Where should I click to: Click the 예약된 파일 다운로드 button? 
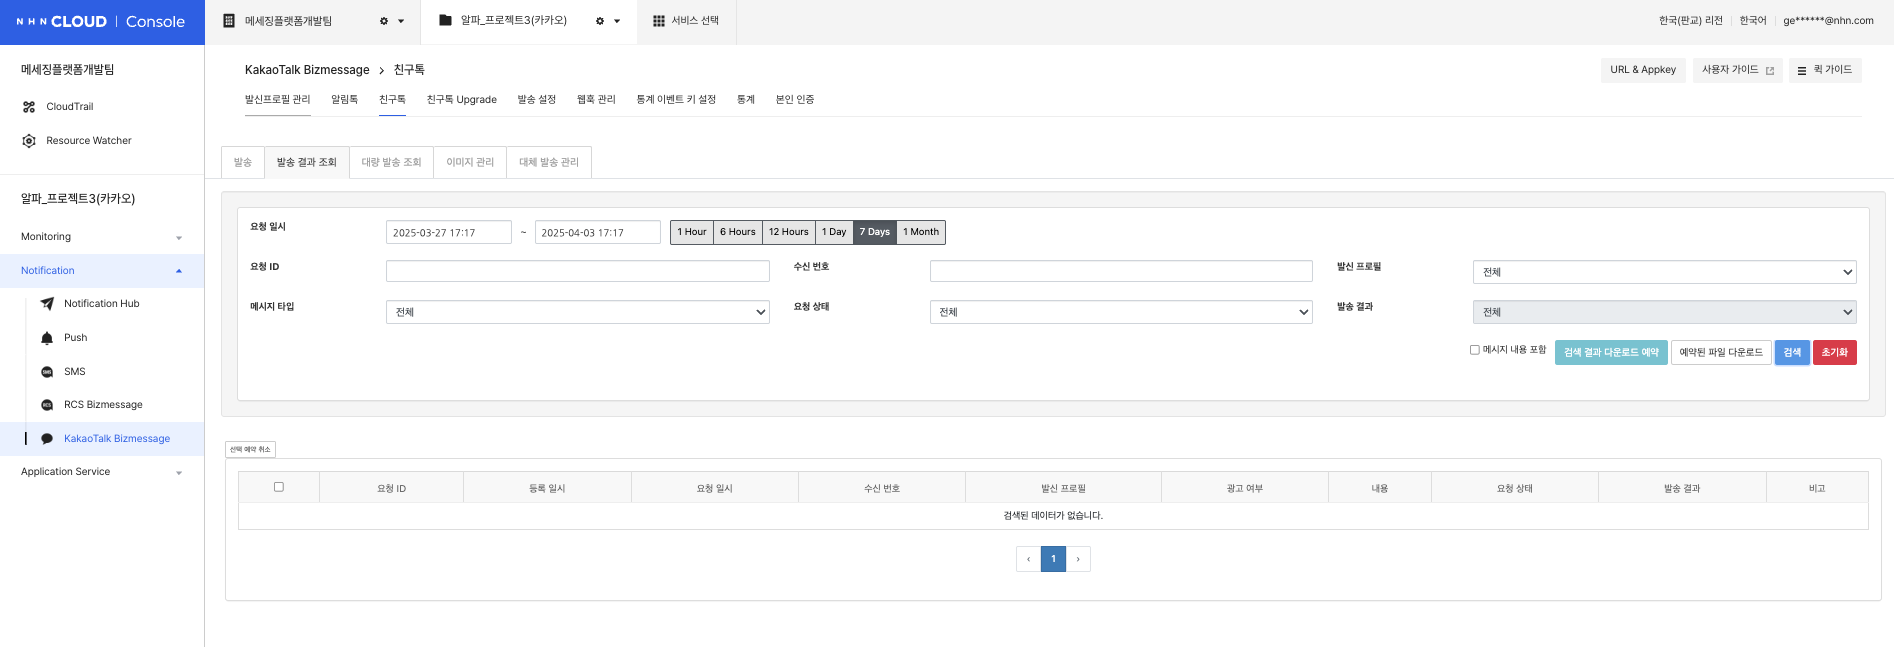pyautogui.click(x=1721, y=353)
